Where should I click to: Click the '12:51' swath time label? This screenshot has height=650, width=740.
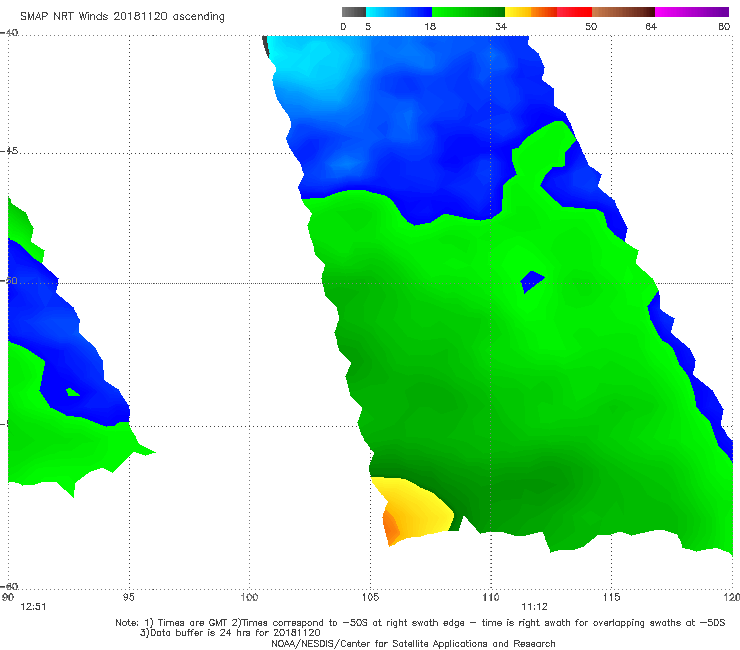pos(33,607)
